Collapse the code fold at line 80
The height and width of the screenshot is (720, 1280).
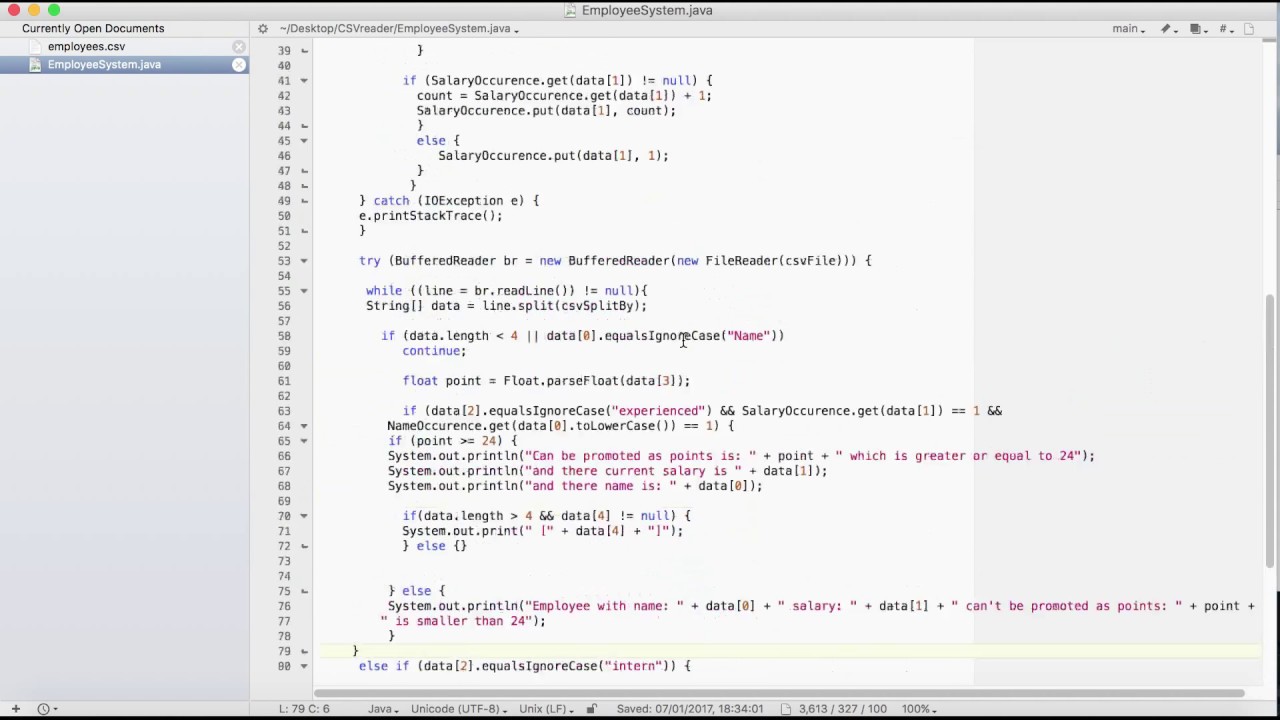tap(304, 666)
